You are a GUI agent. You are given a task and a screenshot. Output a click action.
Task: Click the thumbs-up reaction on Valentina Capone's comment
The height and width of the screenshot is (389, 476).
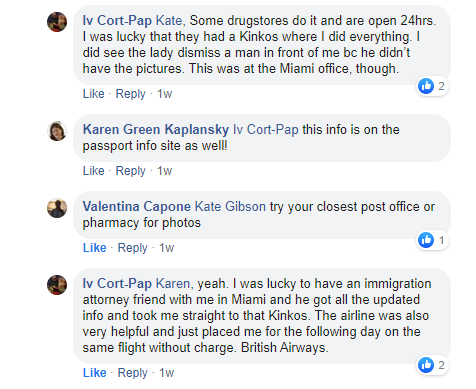426,240
